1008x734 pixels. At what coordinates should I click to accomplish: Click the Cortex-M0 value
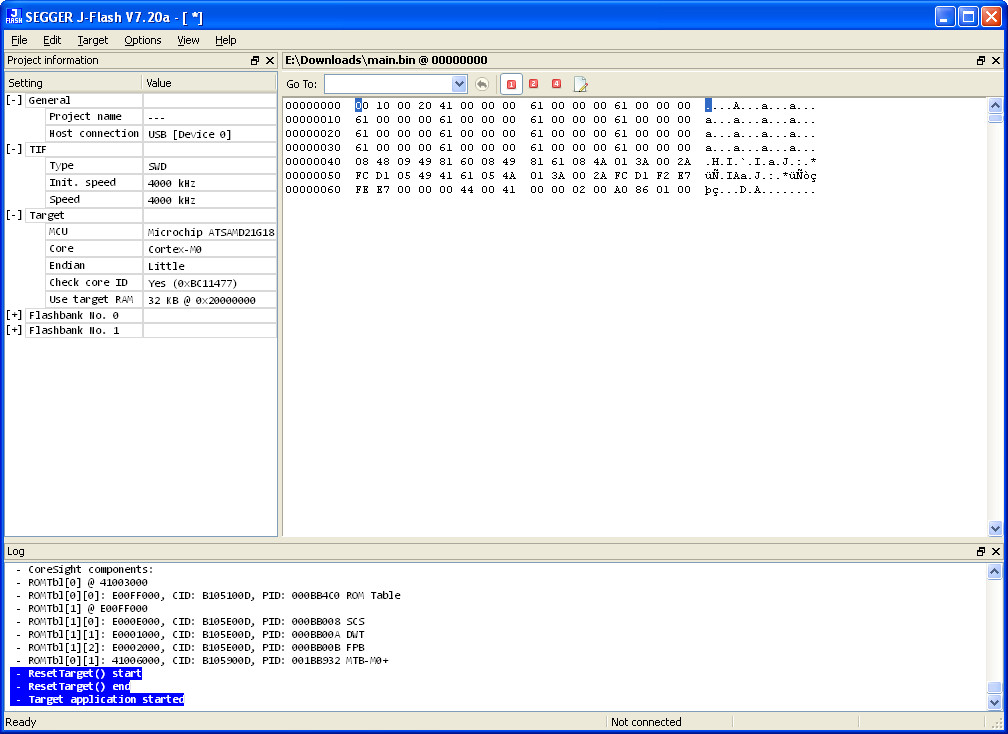175,249
